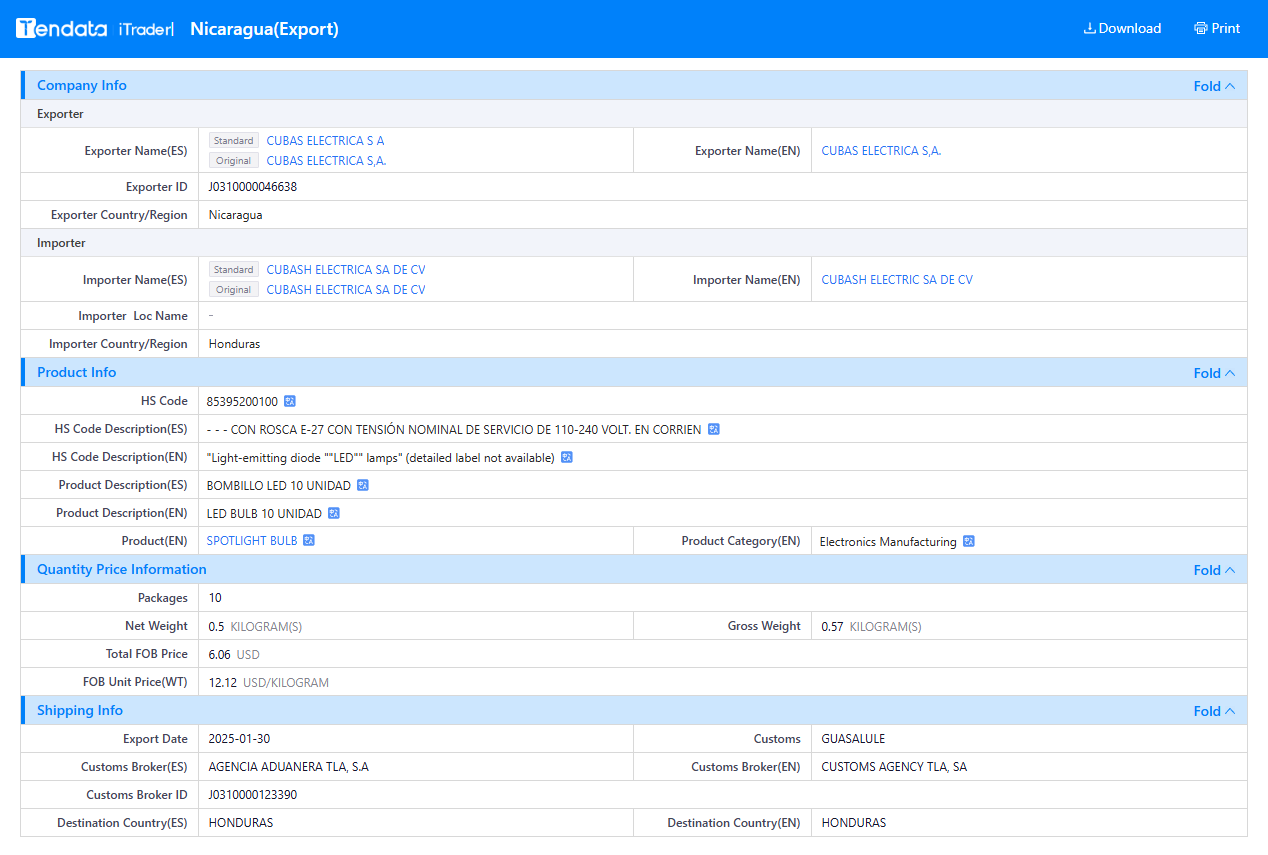Click the Light-emitting diode lamps description
Image resolution: width=1268 pixels, height=855 pixels.
[381, 457]
